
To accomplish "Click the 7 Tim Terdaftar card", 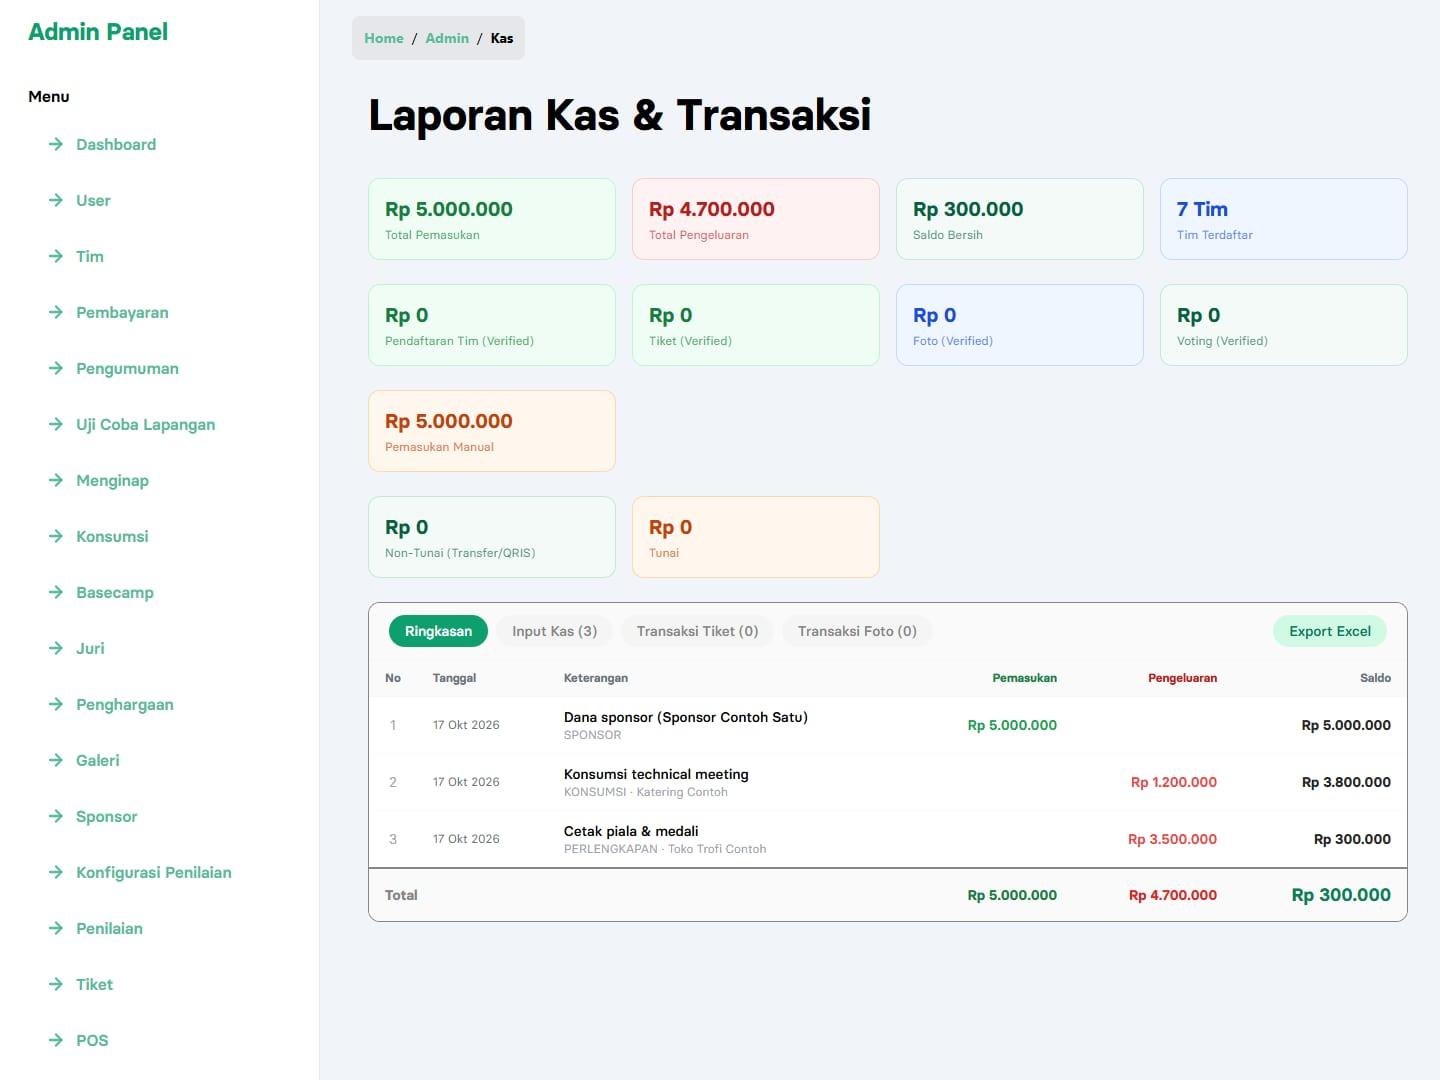I will tap(1284, 219).
